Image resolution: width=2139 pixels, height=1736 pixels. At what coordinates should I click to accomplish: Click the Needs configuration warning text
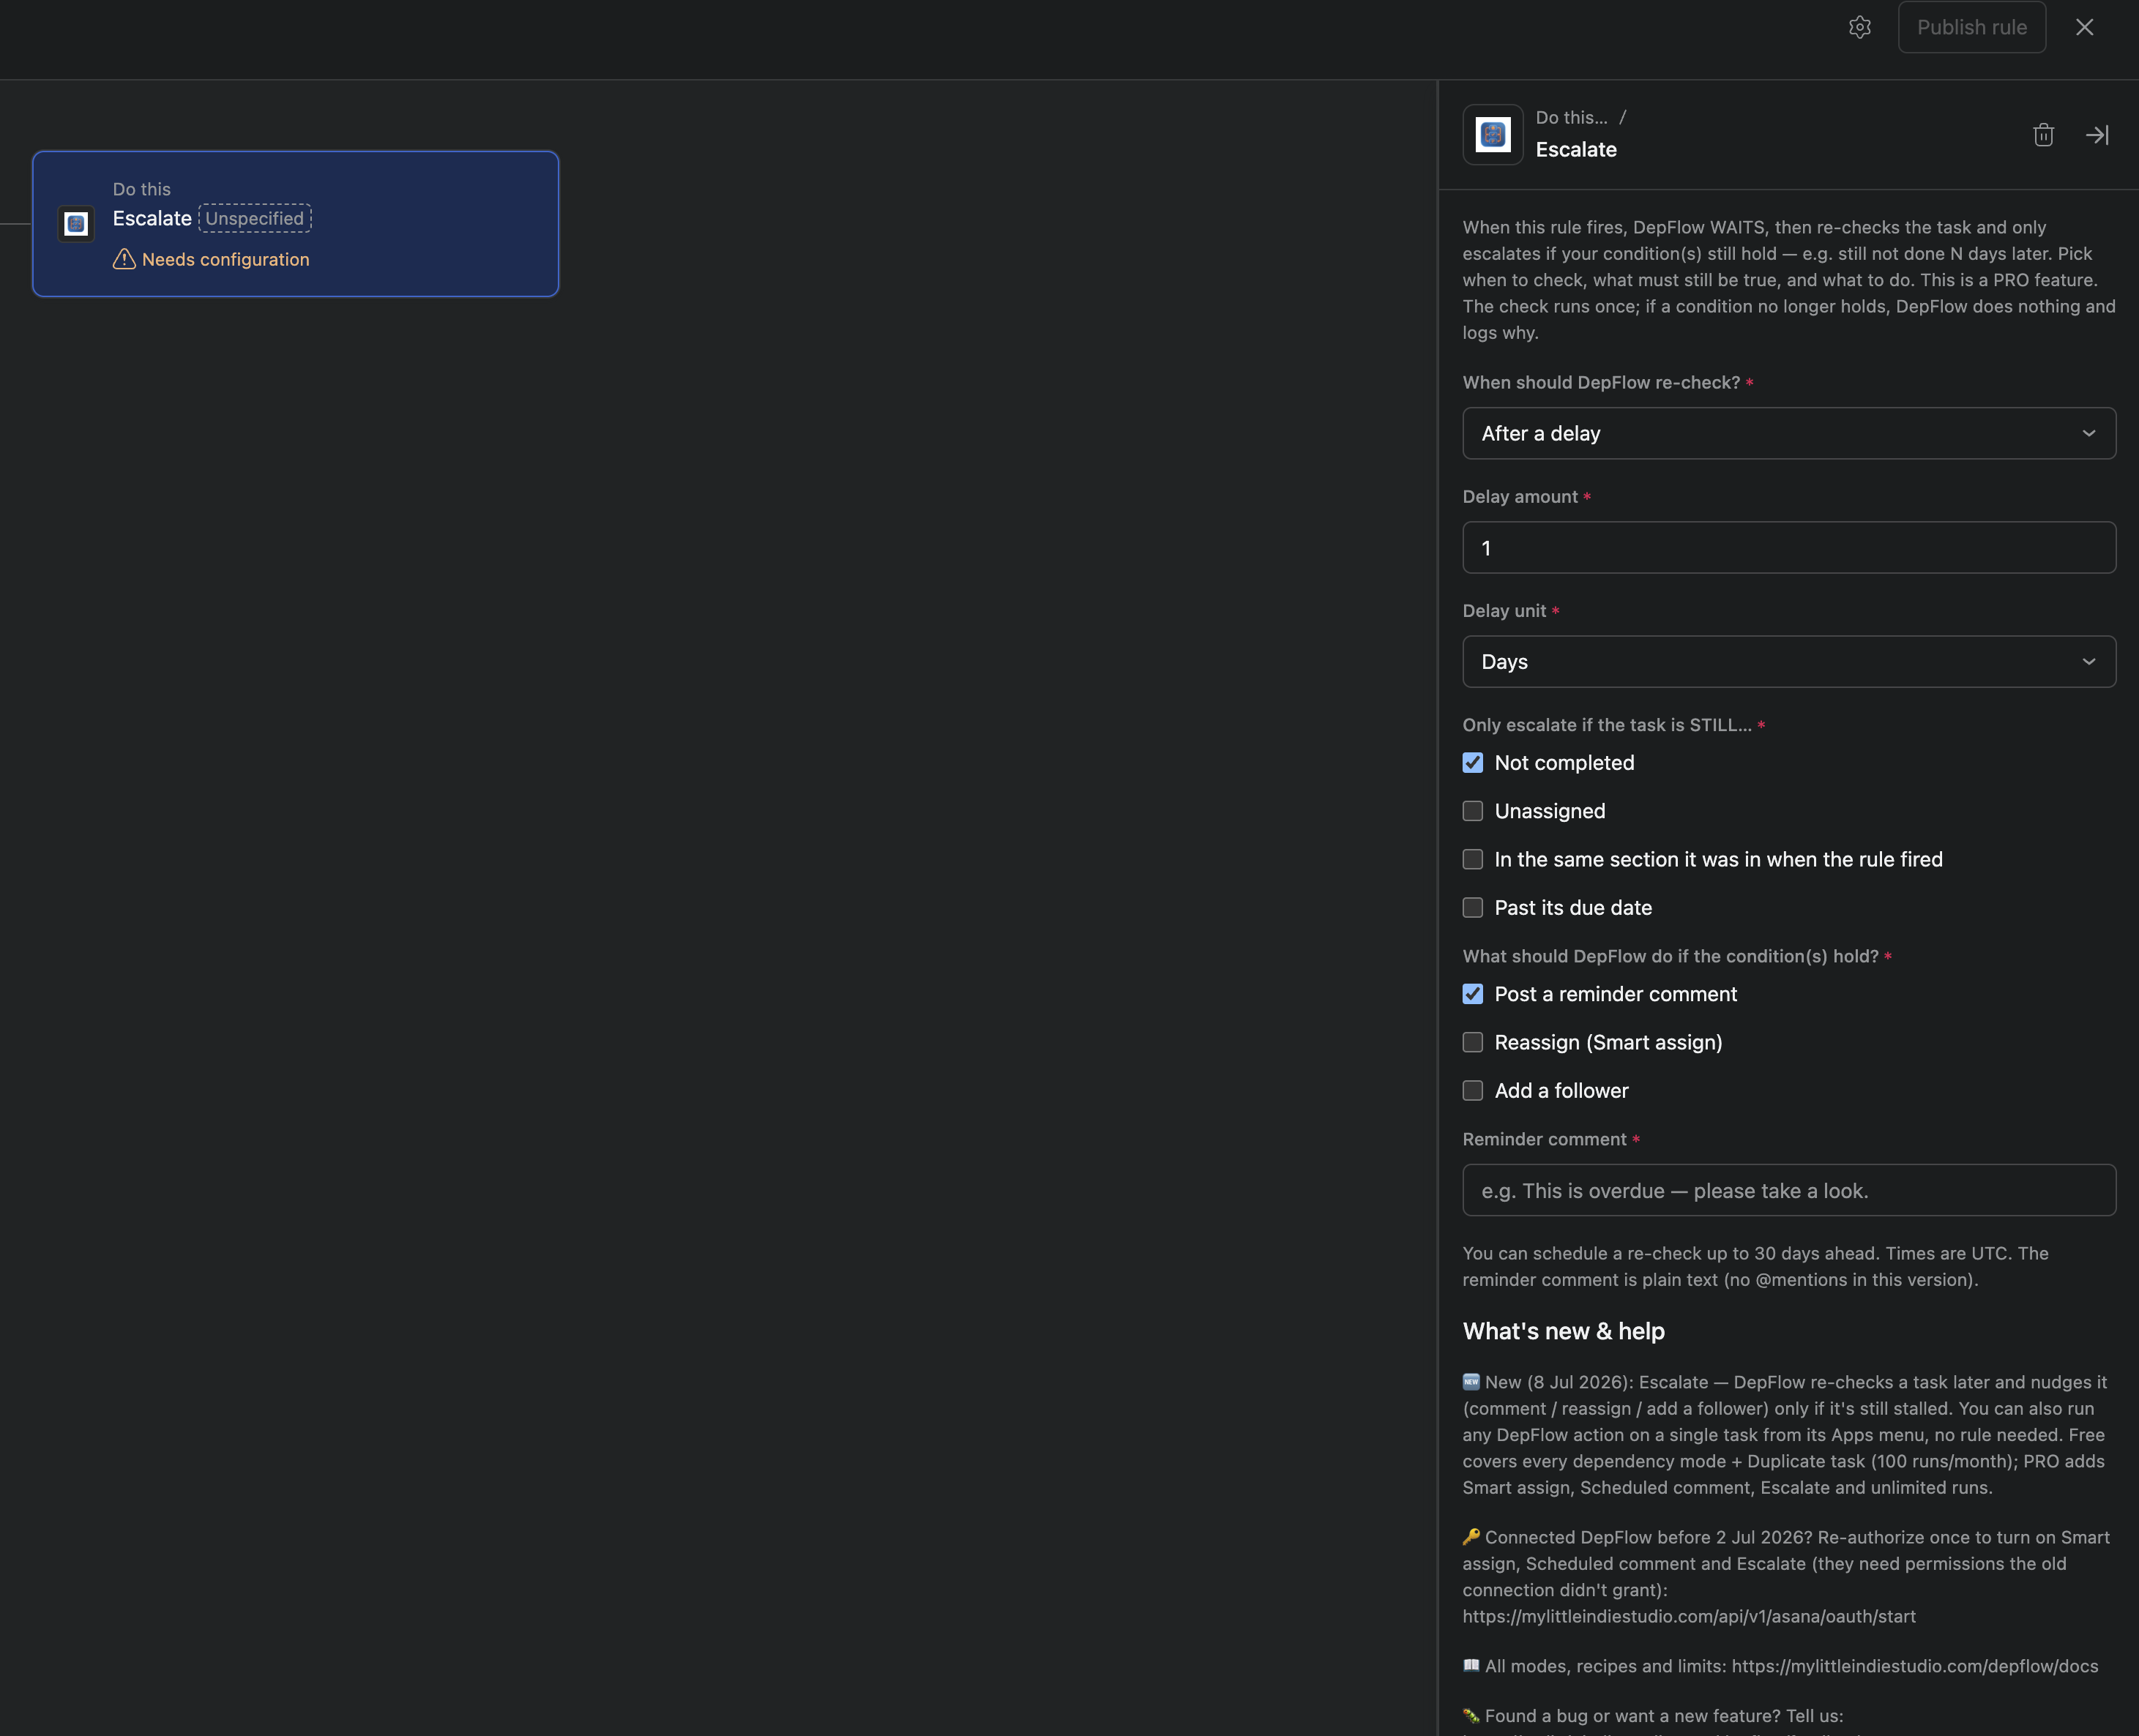[225, 259]
